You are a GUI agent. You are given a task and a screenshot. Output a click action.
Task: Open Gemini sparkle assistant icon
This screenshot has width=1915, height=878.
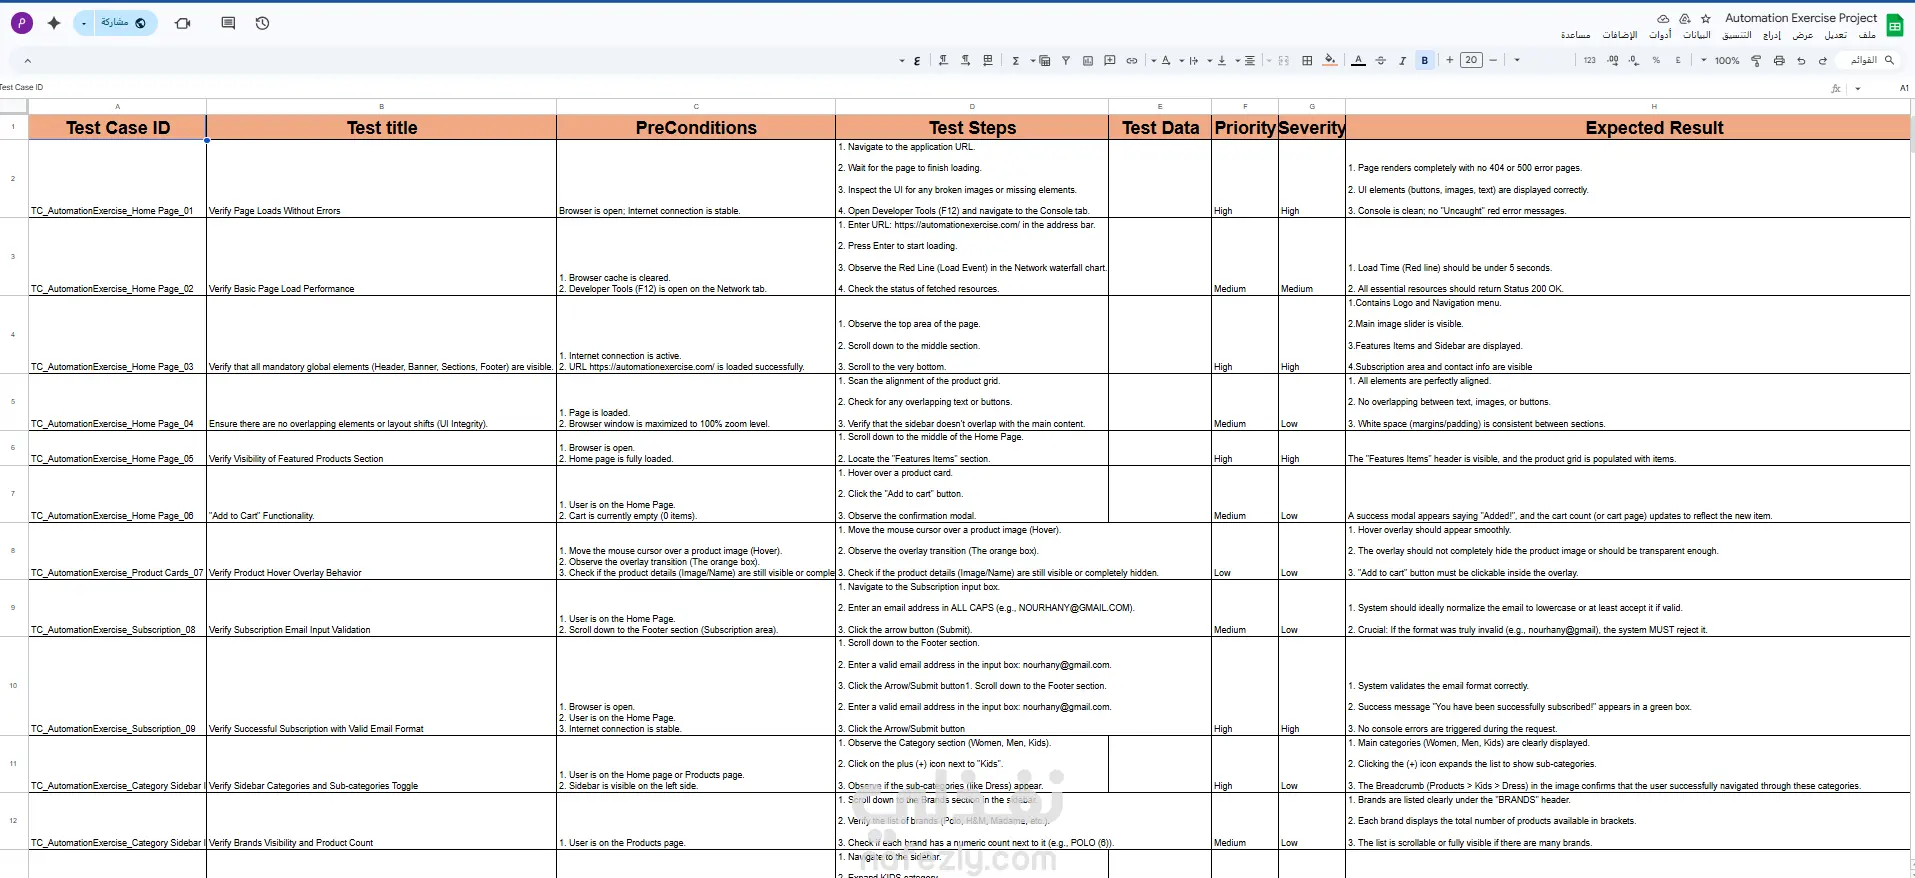[54, 23]
